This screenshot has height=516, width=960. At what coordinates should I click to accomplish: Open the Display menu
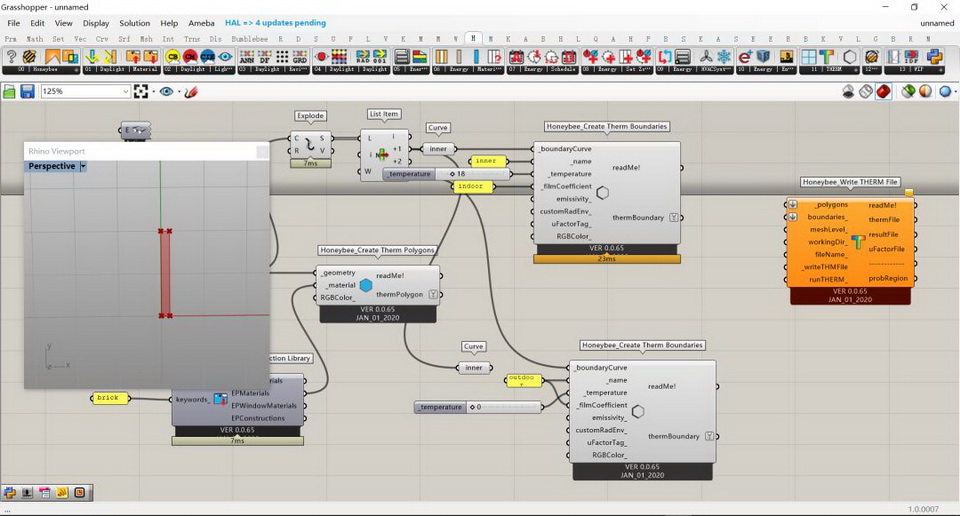(x=96, y=23)
